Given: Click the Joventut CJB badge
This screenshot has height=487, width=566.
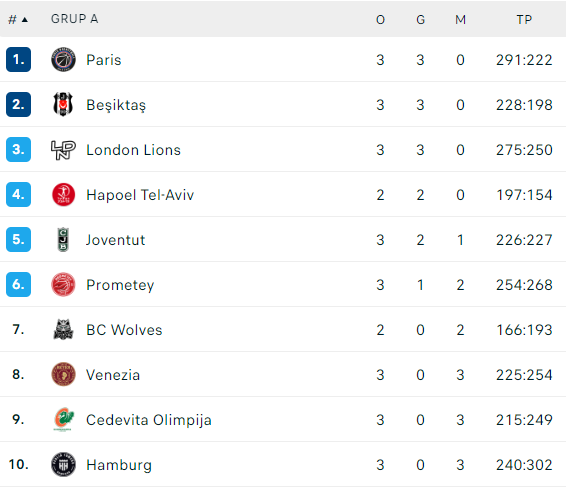Looking at the screenshot, I should point(63,240).
